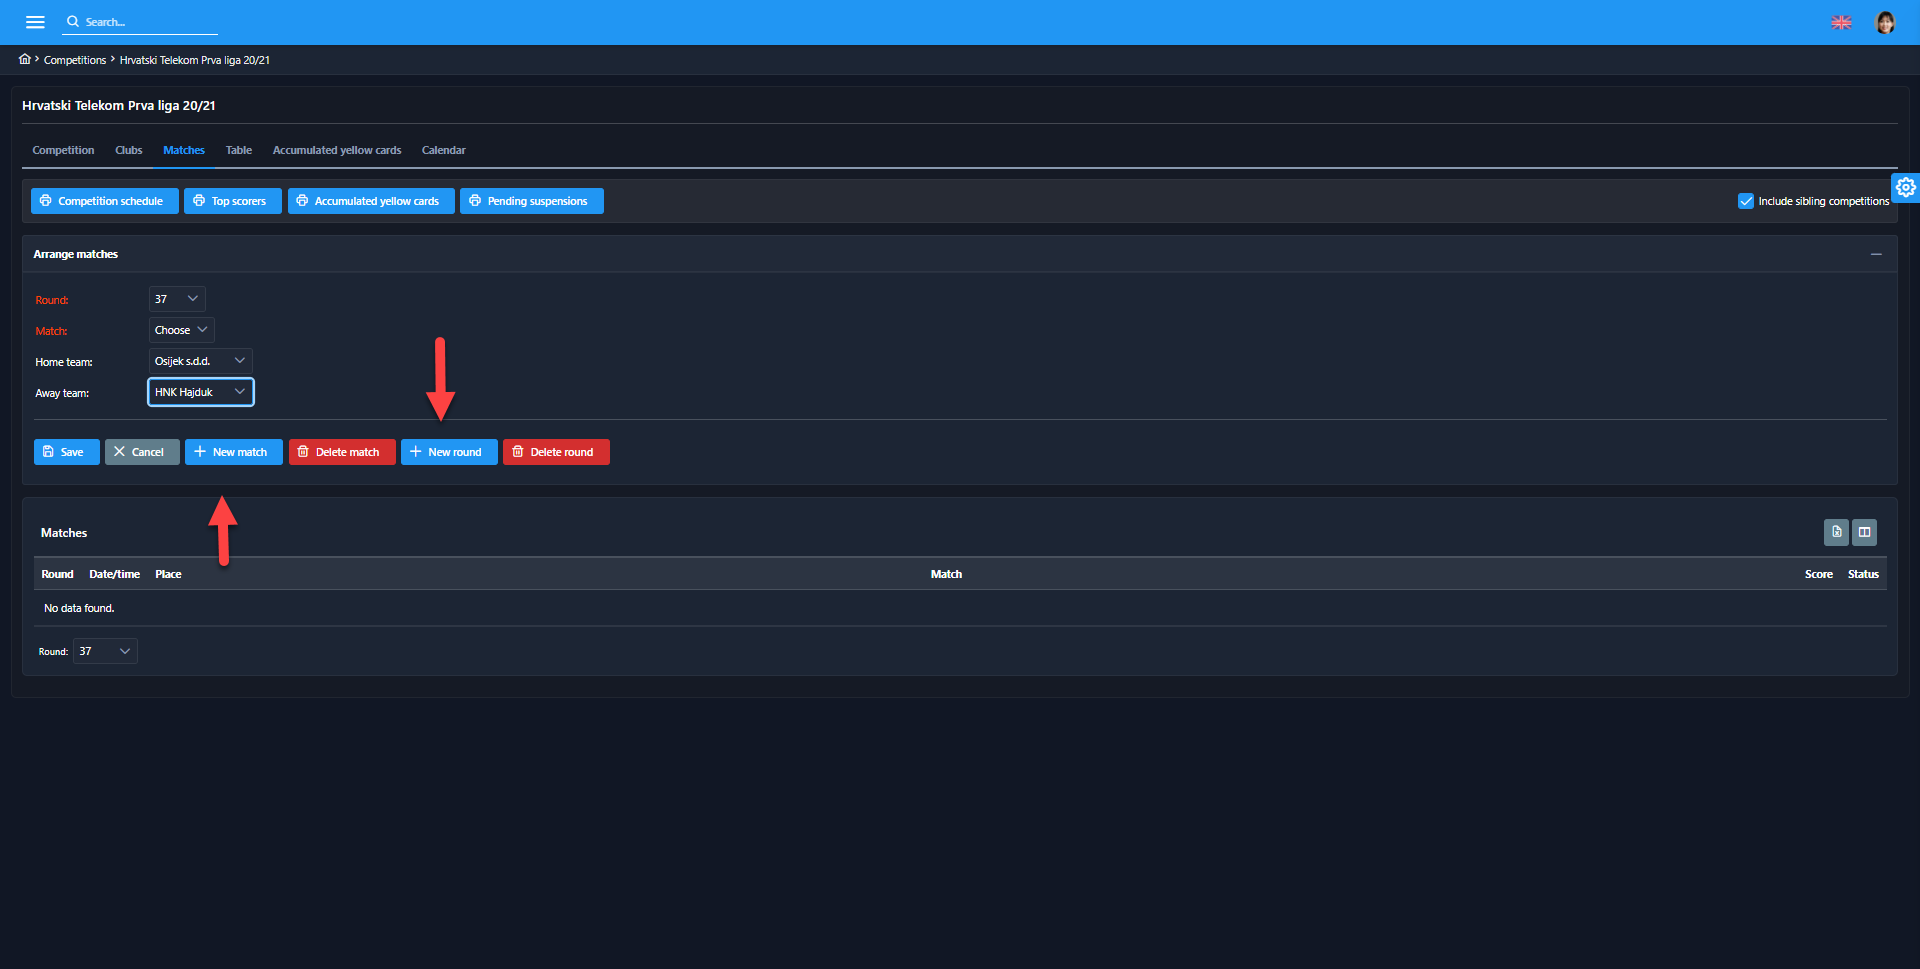Open the user avatar profile menu
The width and height of the screenshot is (1920, 969).
click(1885, 22)
